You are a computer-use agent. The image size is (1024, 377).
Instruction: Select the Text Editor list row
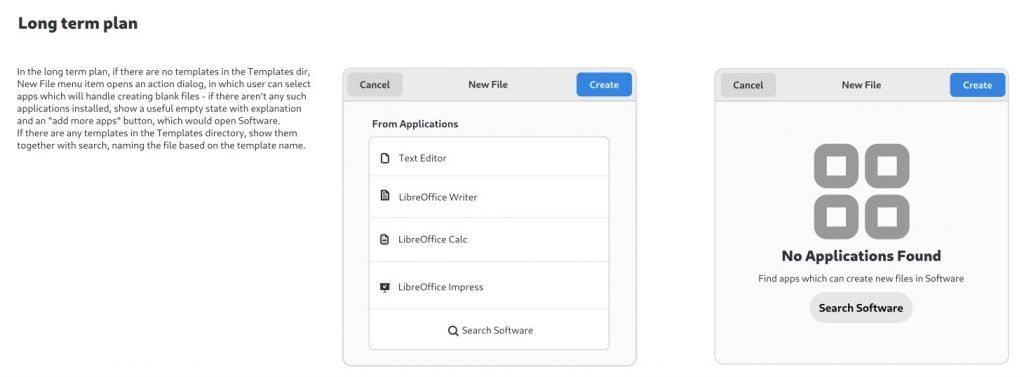point(489,157)
